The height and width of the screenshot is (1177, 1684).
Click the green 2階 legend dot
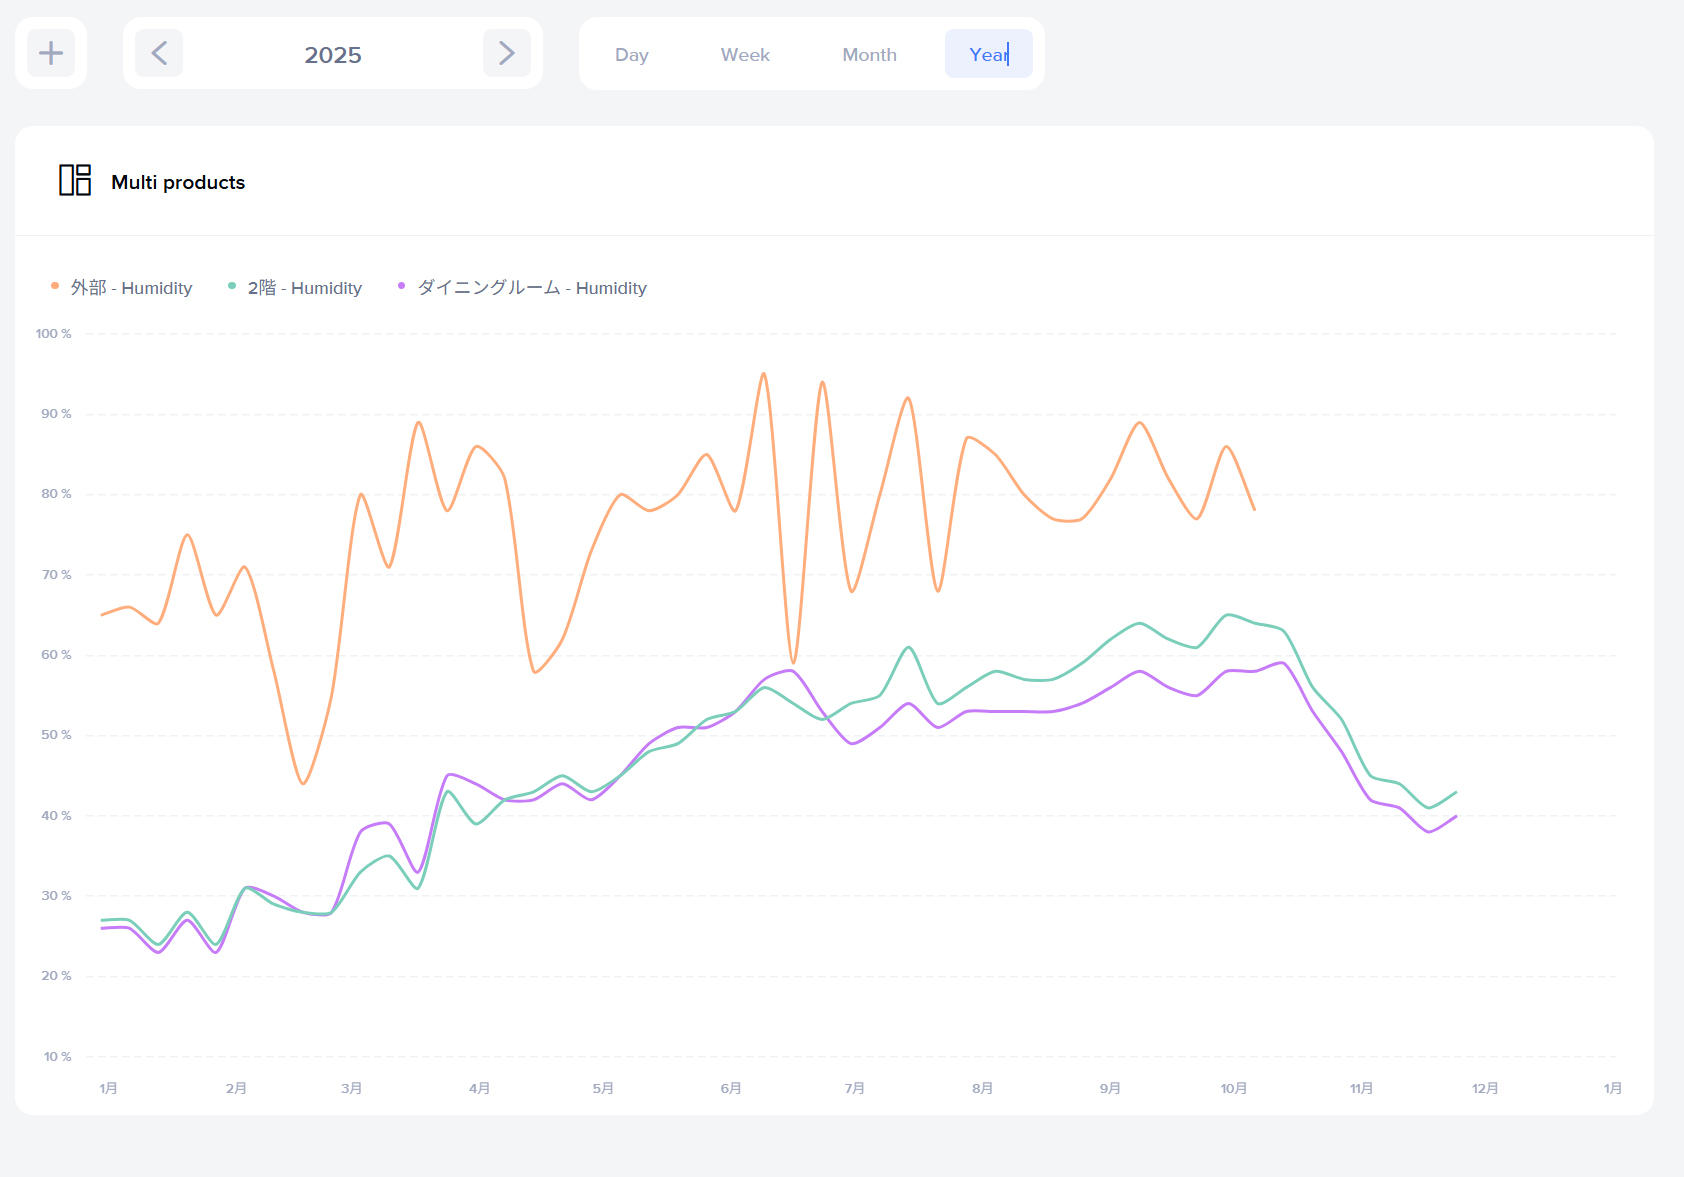coord(232,286)
